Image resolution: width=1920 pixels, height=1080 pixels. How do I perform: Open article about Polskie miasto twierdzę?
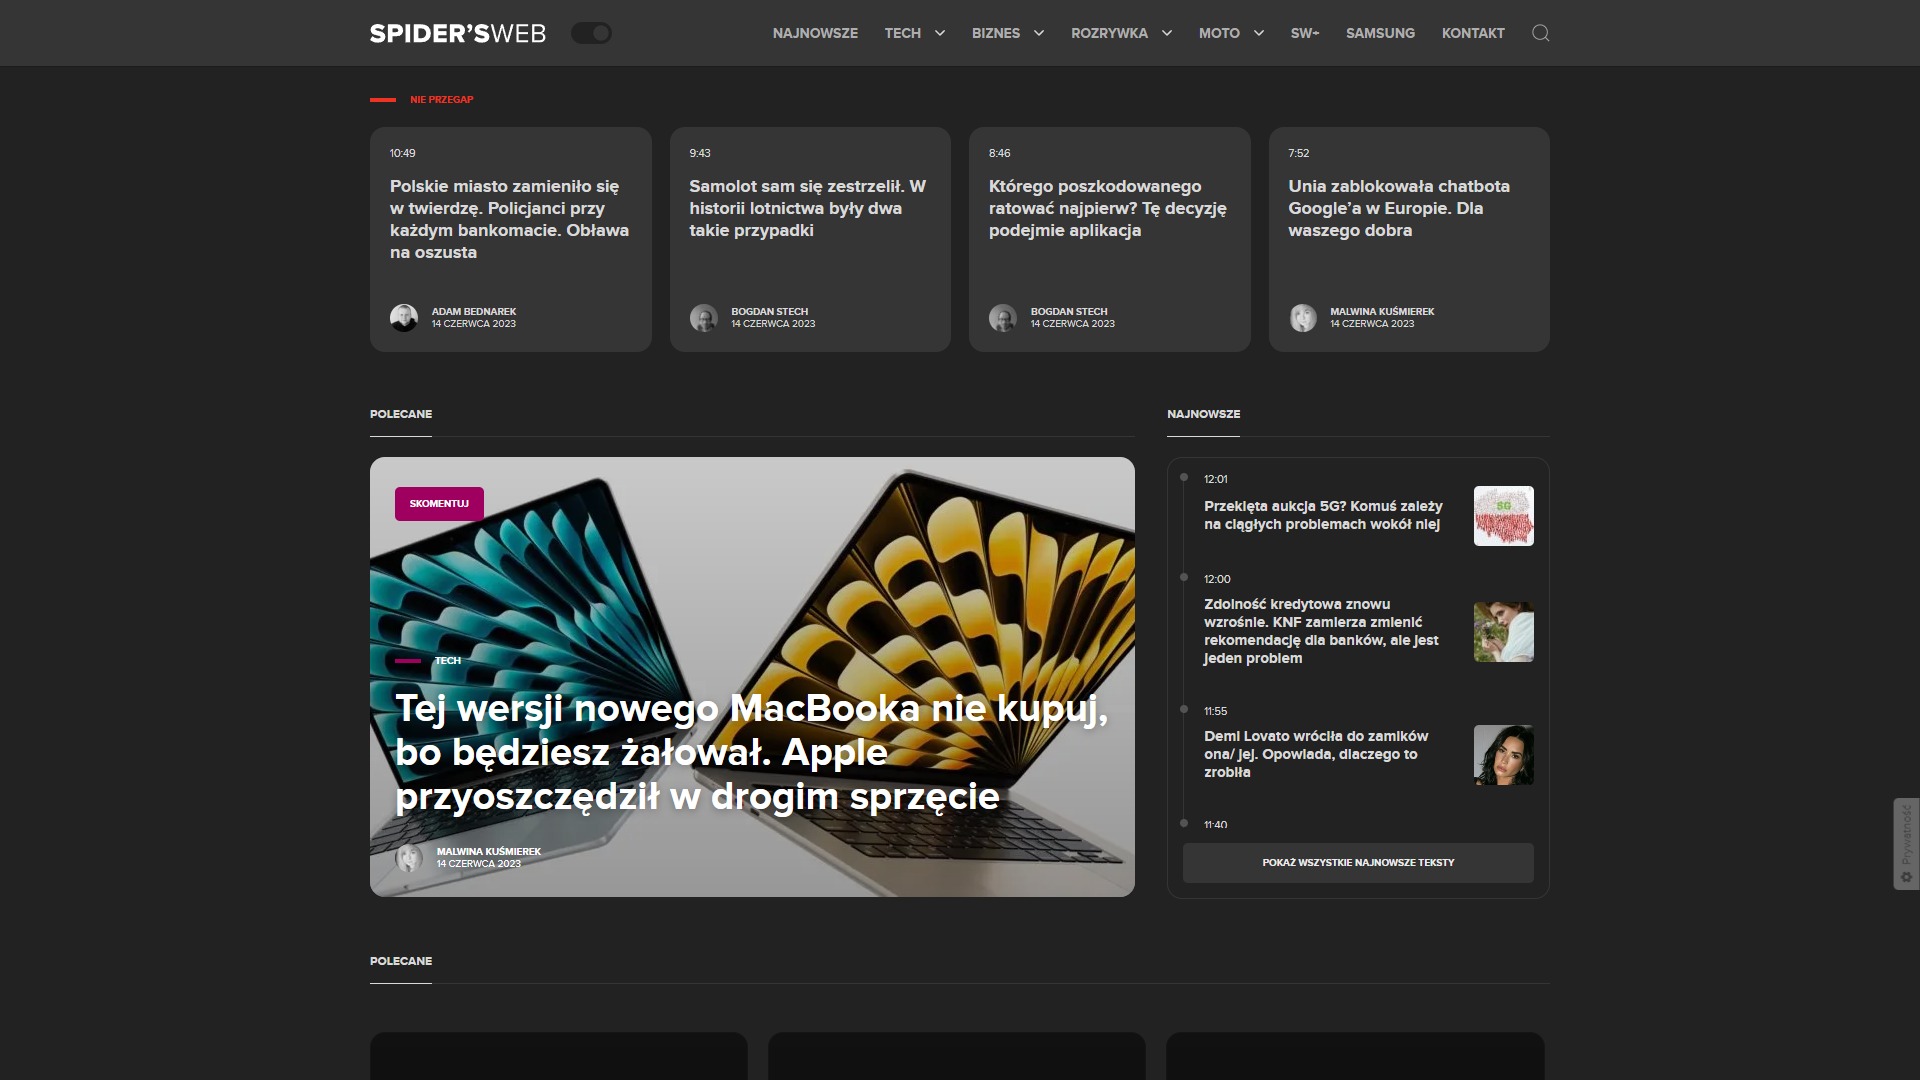point(509,219)
